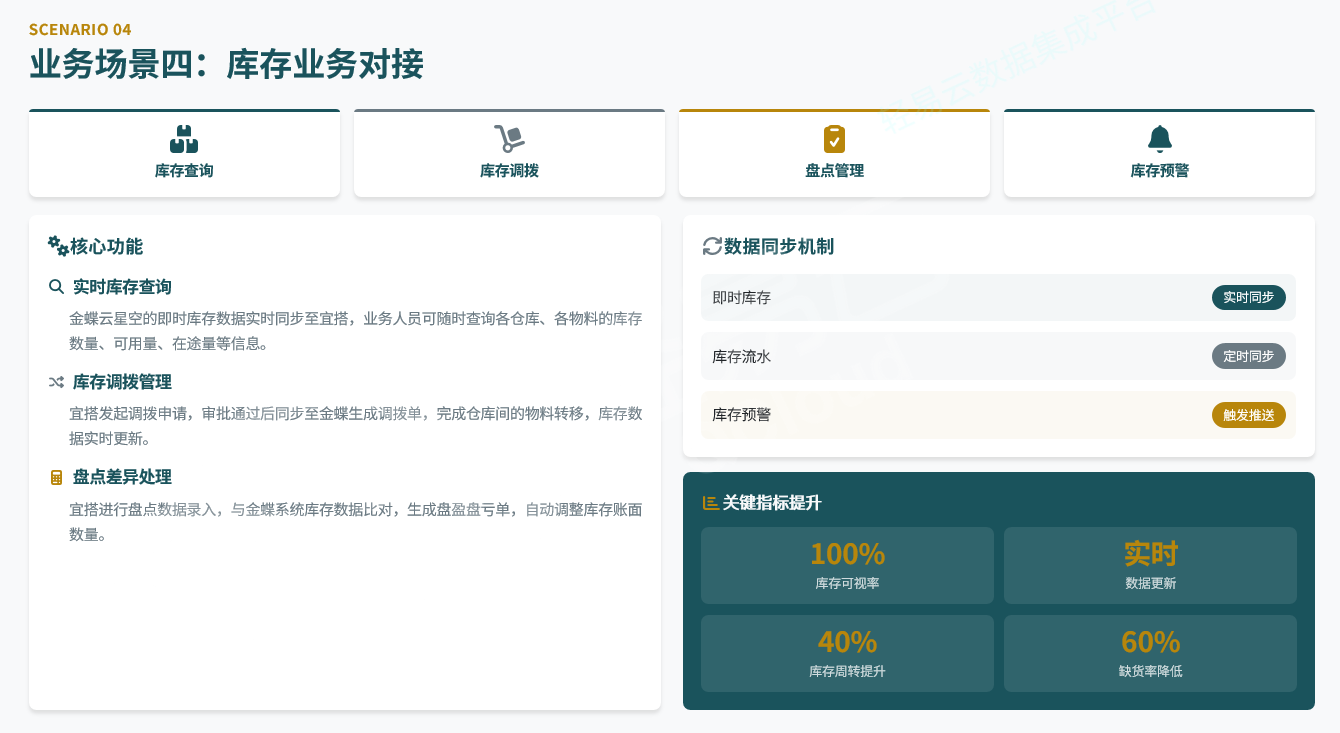Screen dimensions: 1340x733
Task: Click the 40% 库存周转提升 metric tile
Action: pyautogui.click(x=847, y=653)
